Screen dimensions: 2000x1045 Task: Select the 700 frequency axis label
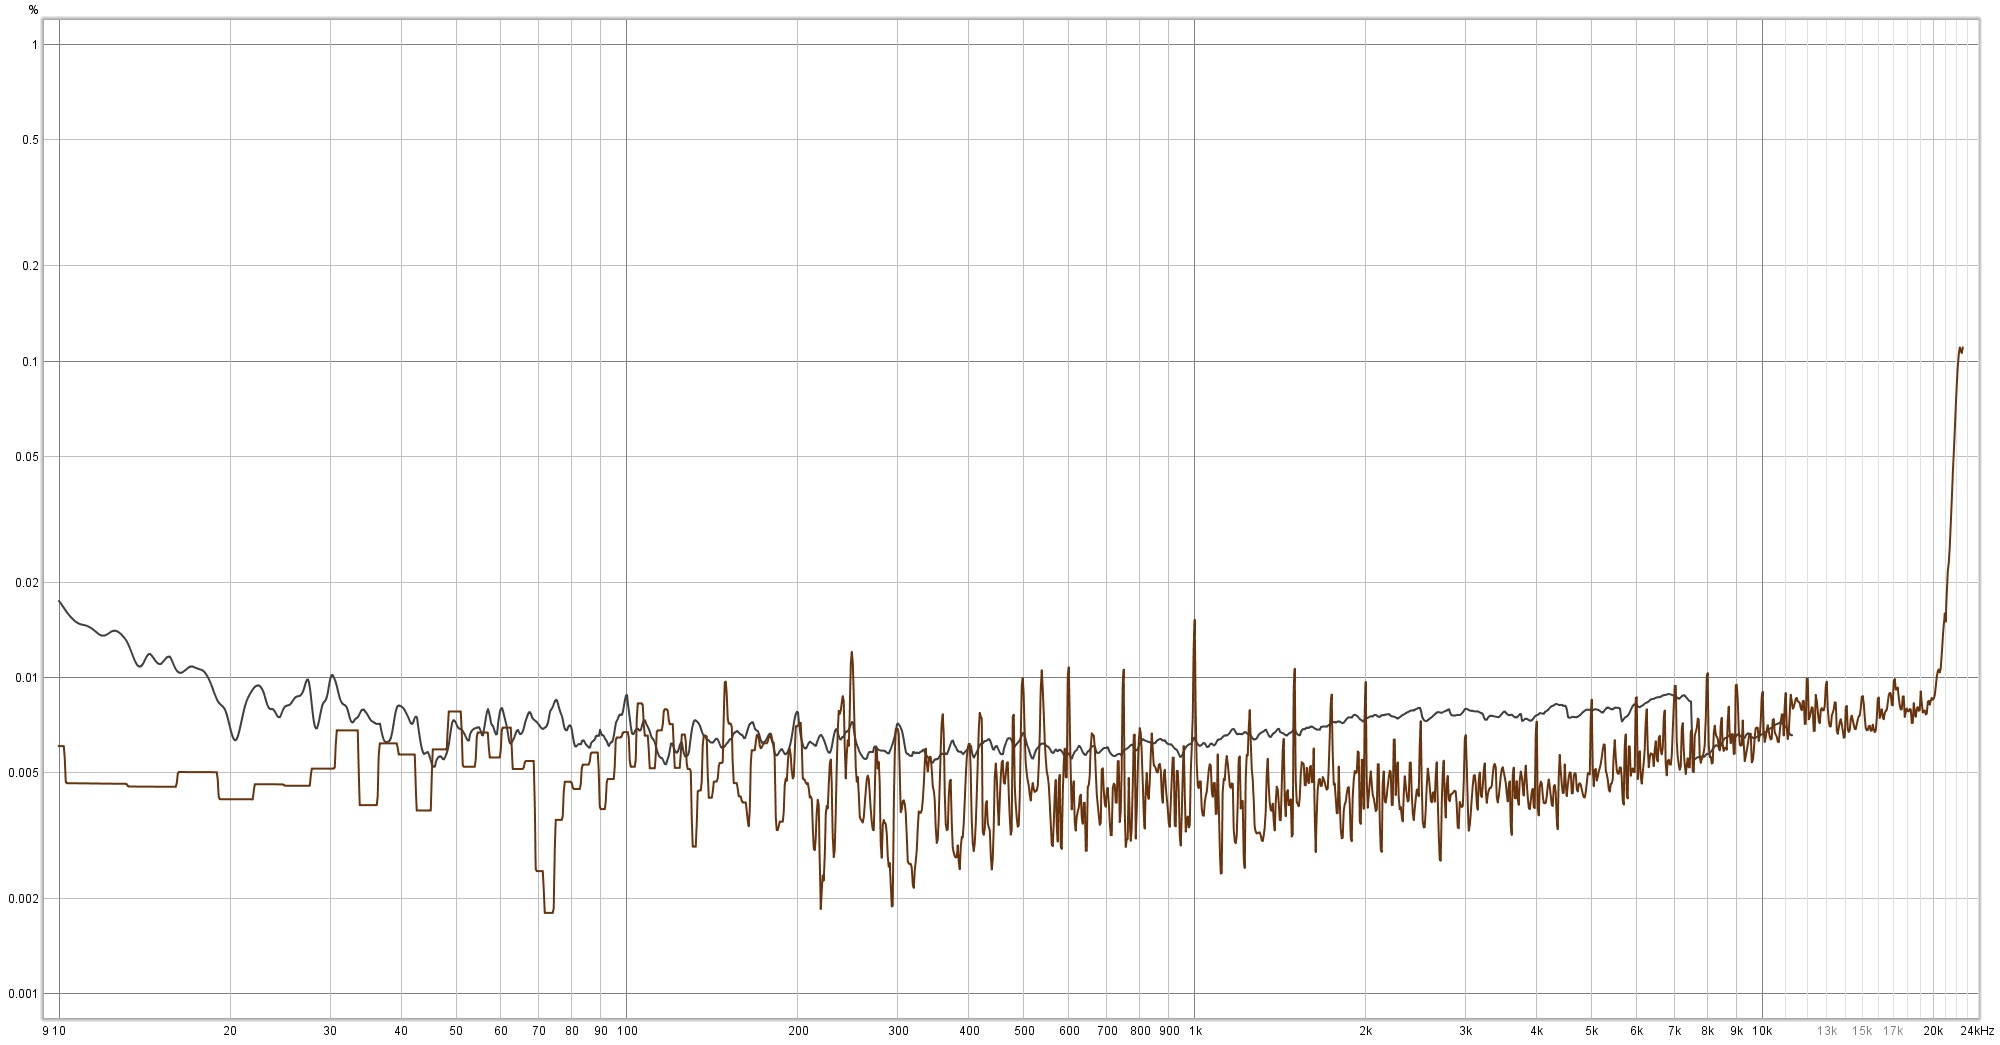pyautogui.click(x=1107, y=1031)
